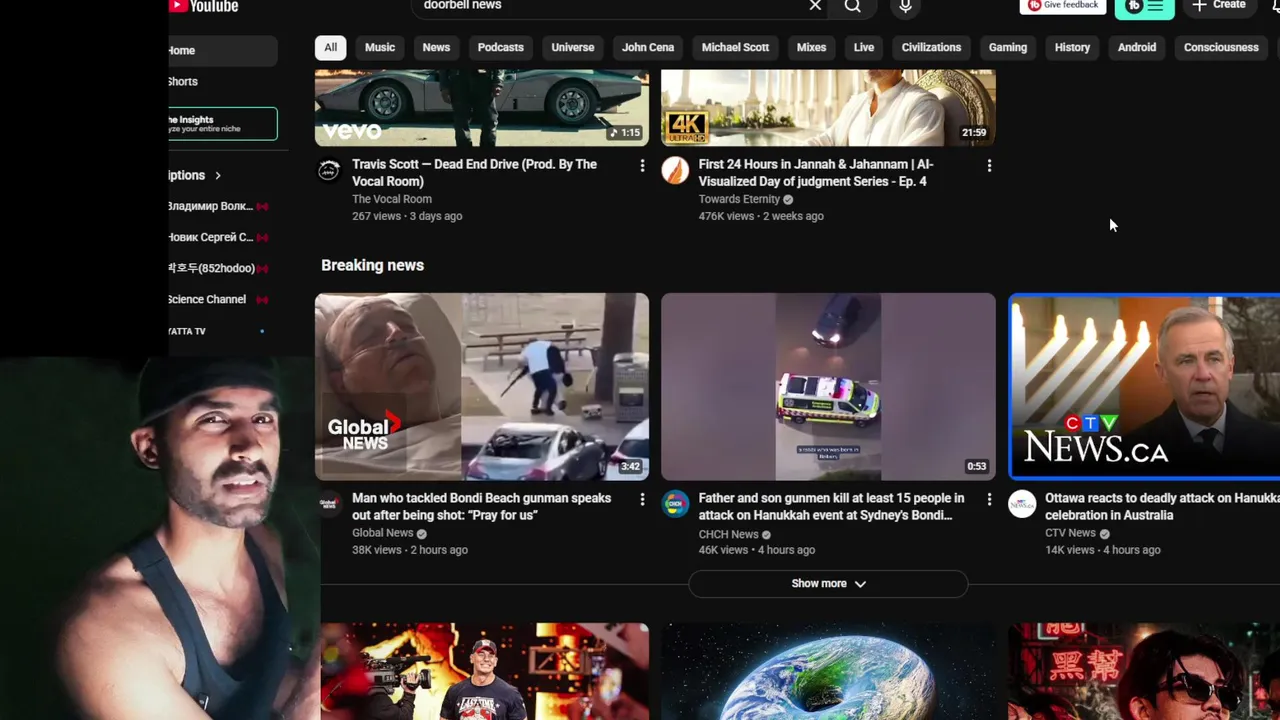Select the History filter chip

click(1072, 47)
